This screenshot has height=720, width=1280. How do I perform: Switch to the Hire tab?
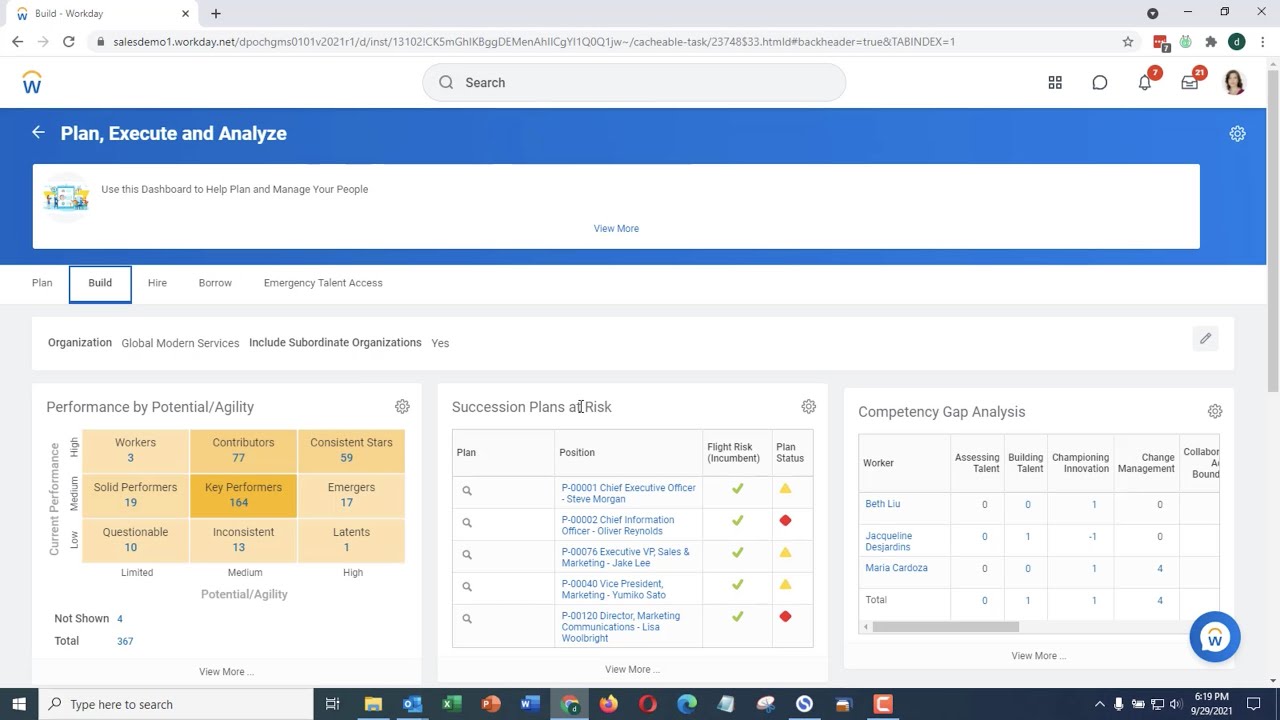click(157, 283)
